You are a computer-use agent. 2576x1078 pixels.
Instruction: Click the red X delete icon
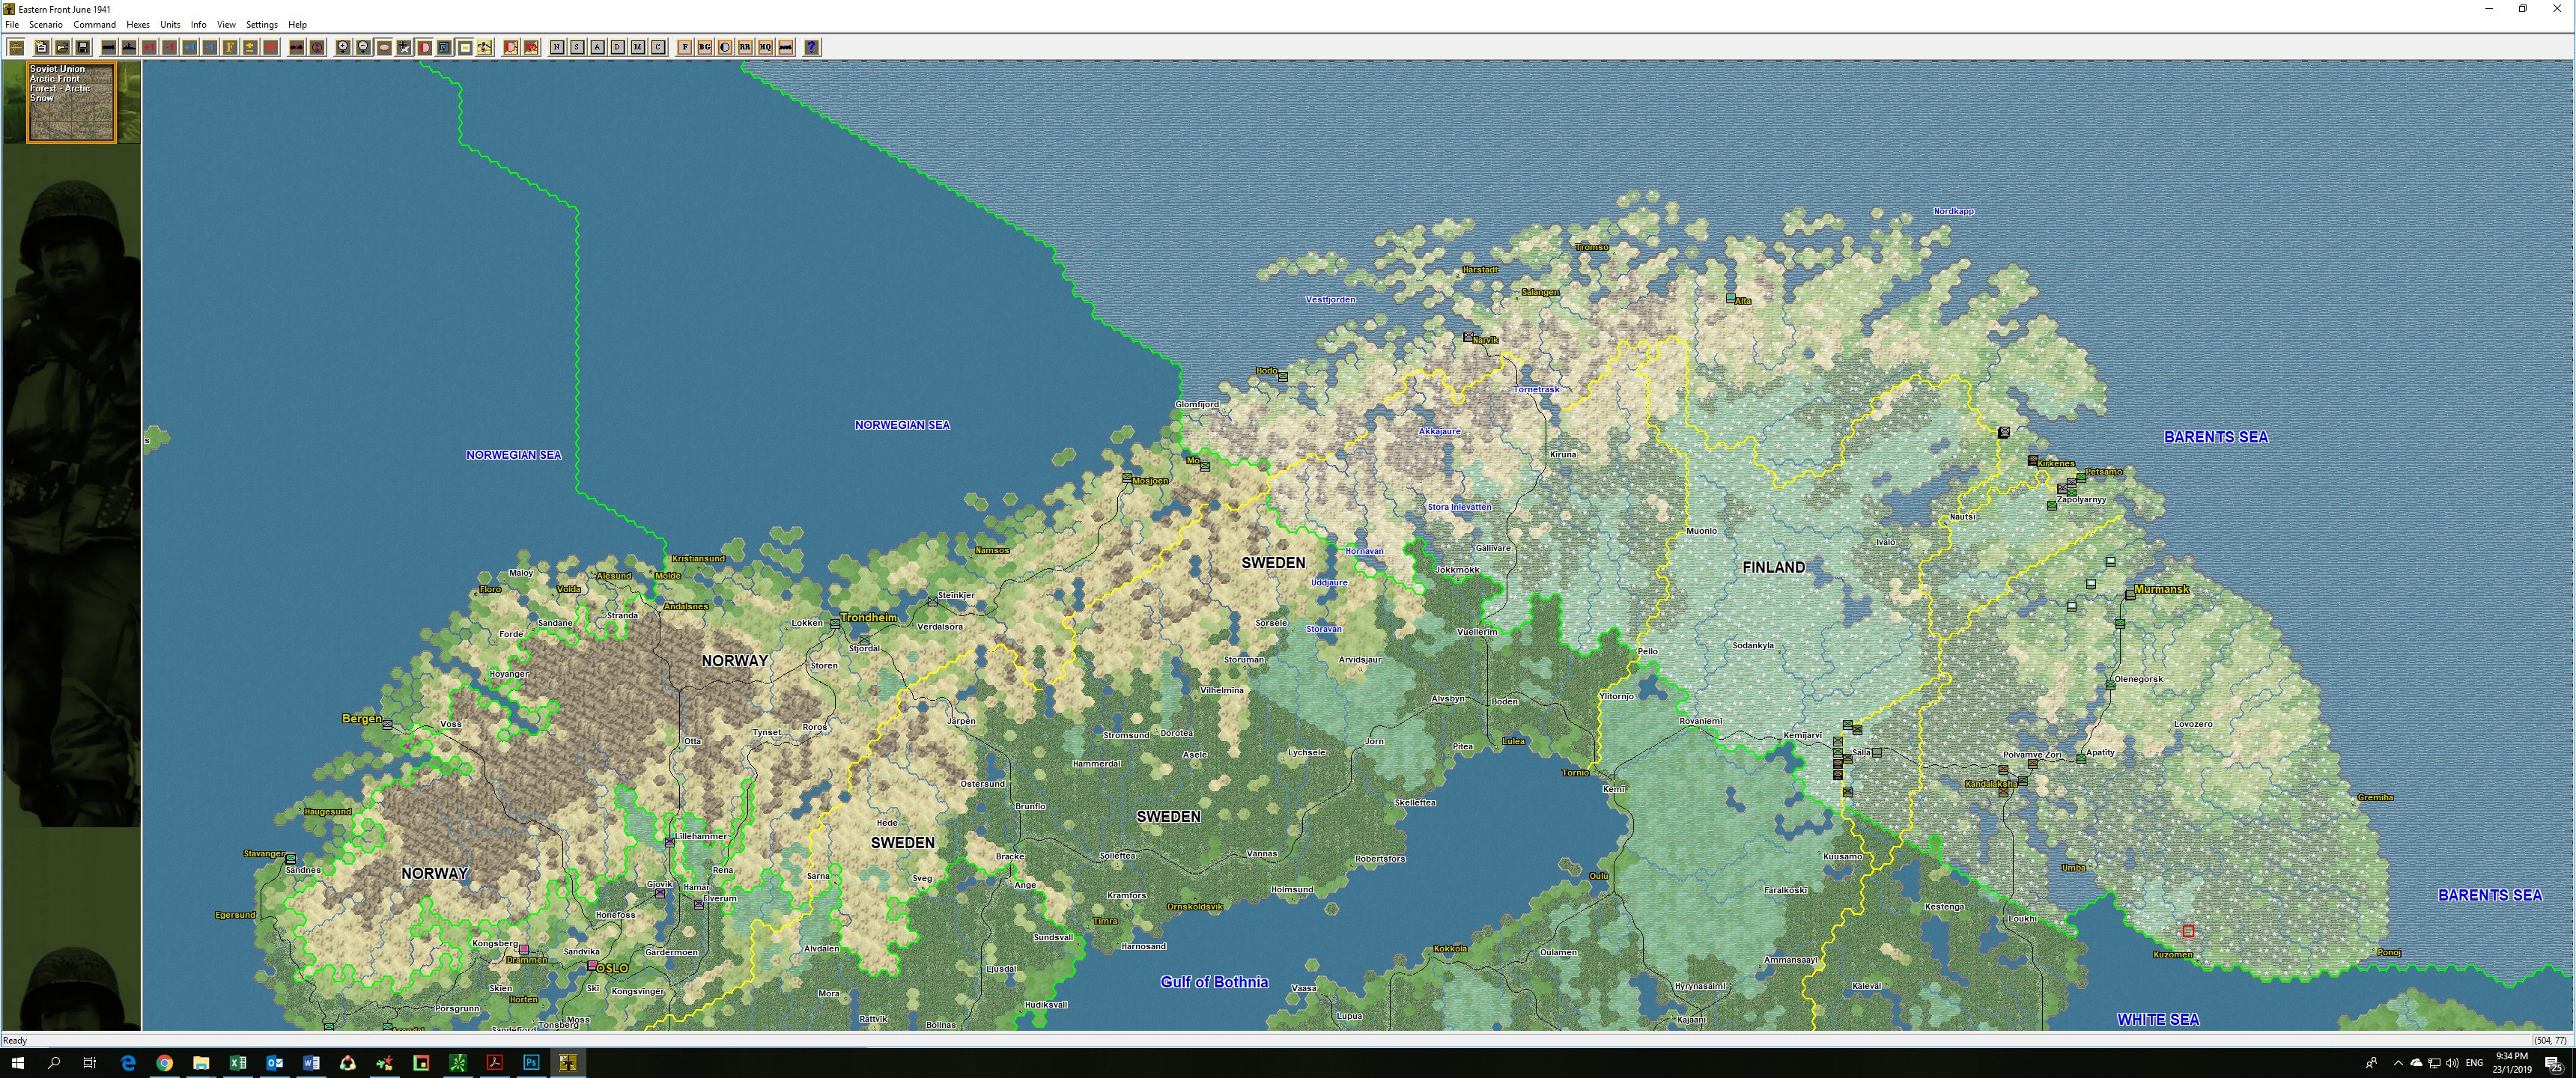(x=271, y=47)
